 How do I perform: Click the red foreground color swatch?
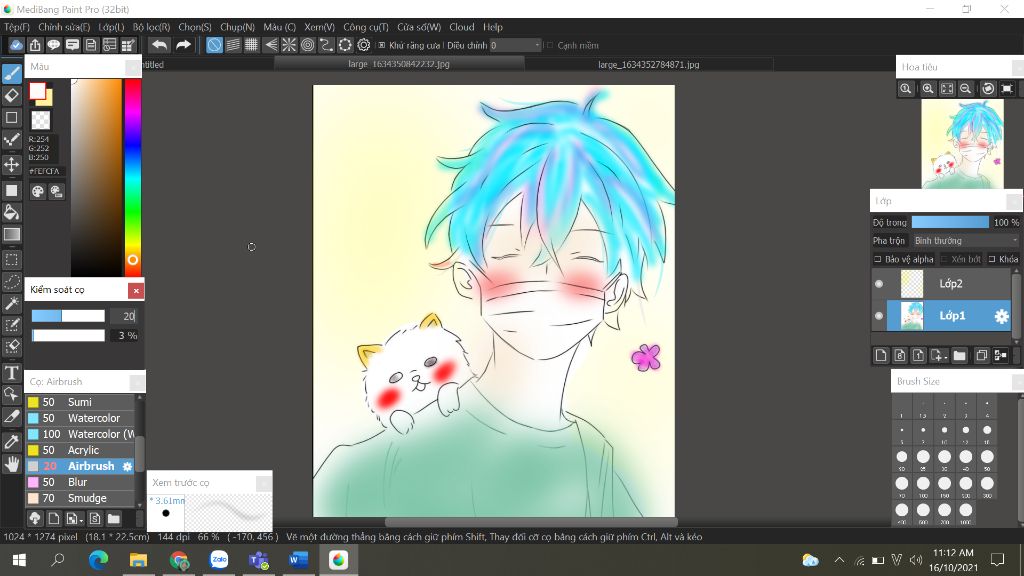click(x=37, y=91)
